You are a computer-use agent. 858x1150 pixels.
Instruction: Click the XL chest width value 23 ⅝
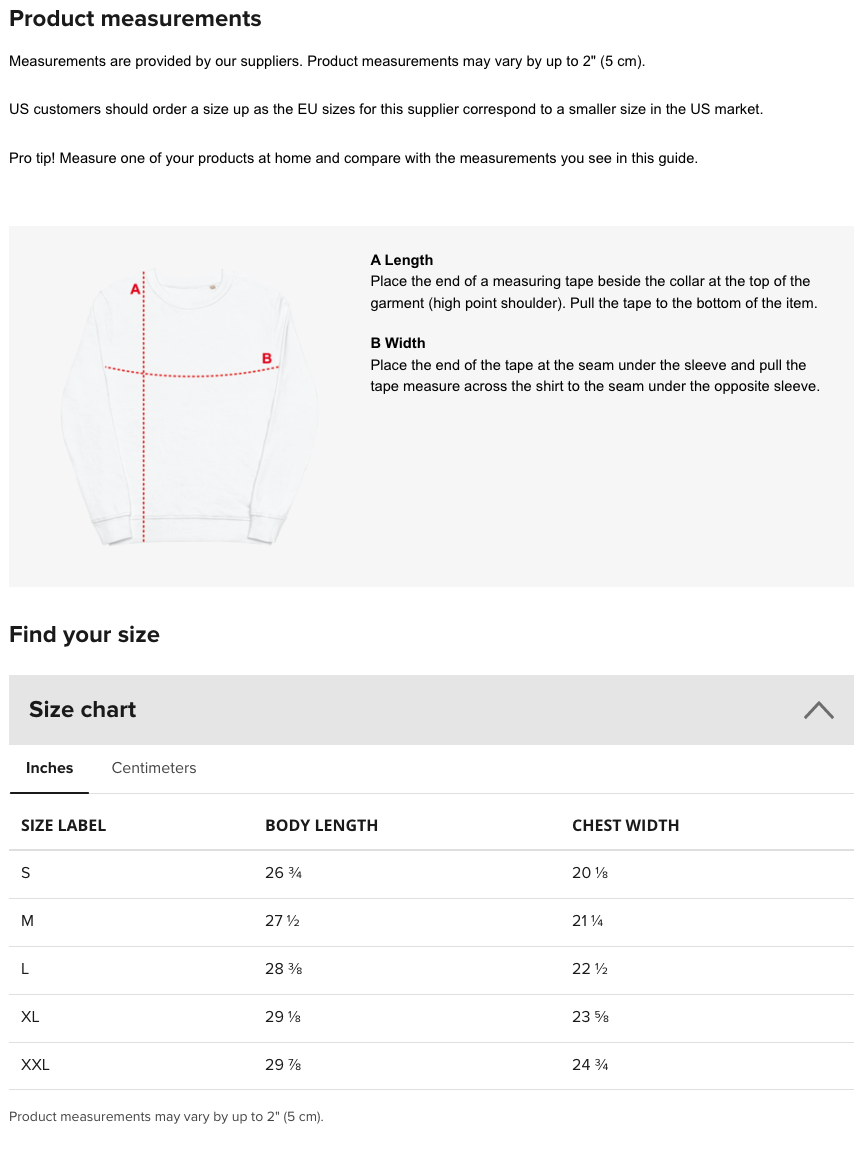coord(590,1017)
